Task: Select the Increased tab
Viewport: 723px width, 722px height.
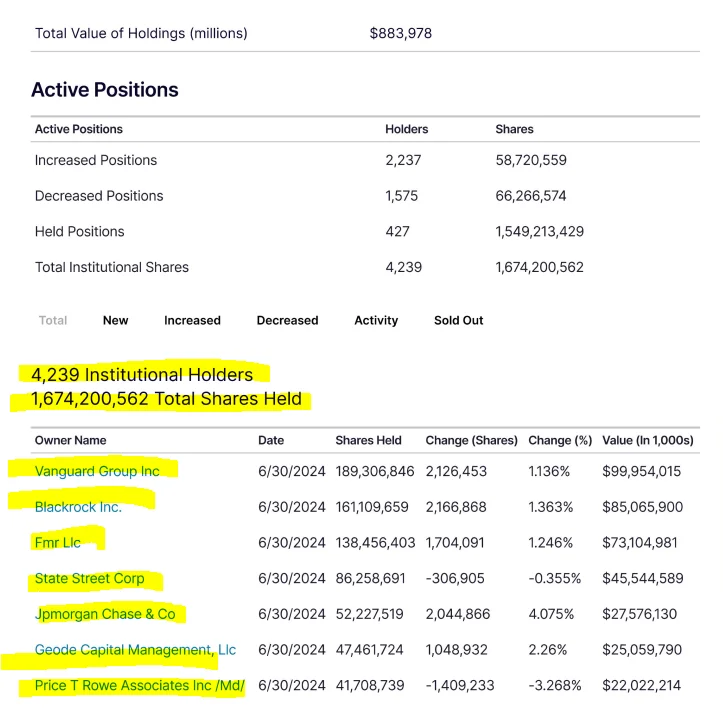Action: click(192, 320)
